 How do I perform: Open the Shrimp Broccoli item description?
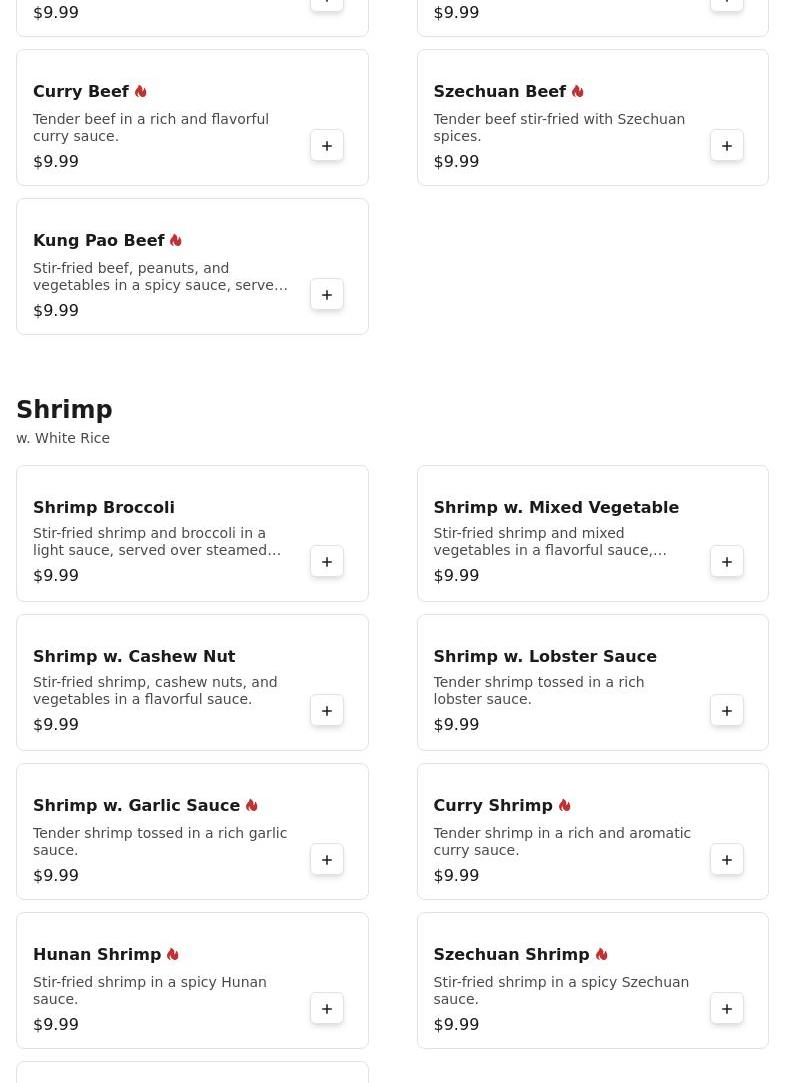tap(157, 542)
